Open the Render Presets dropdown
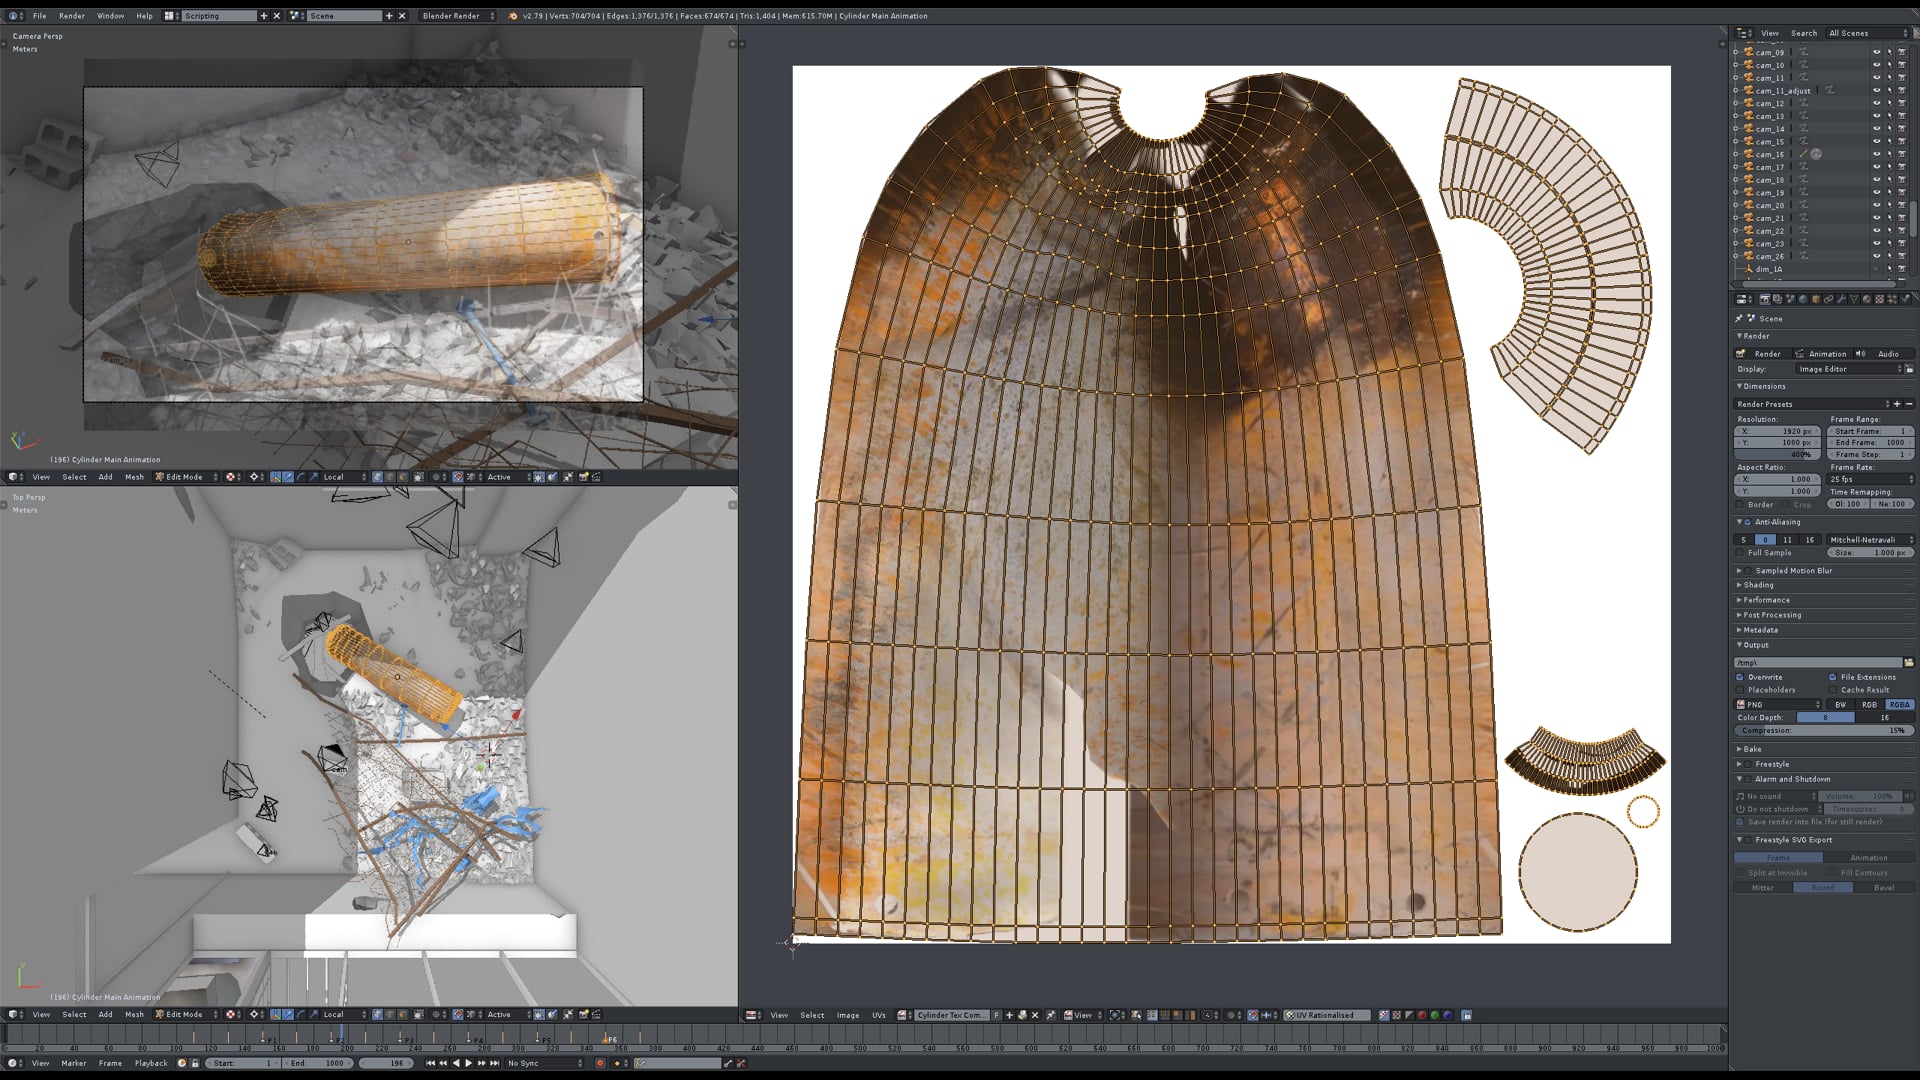Screen dimensions: 1920x1080 (1810, 404)
